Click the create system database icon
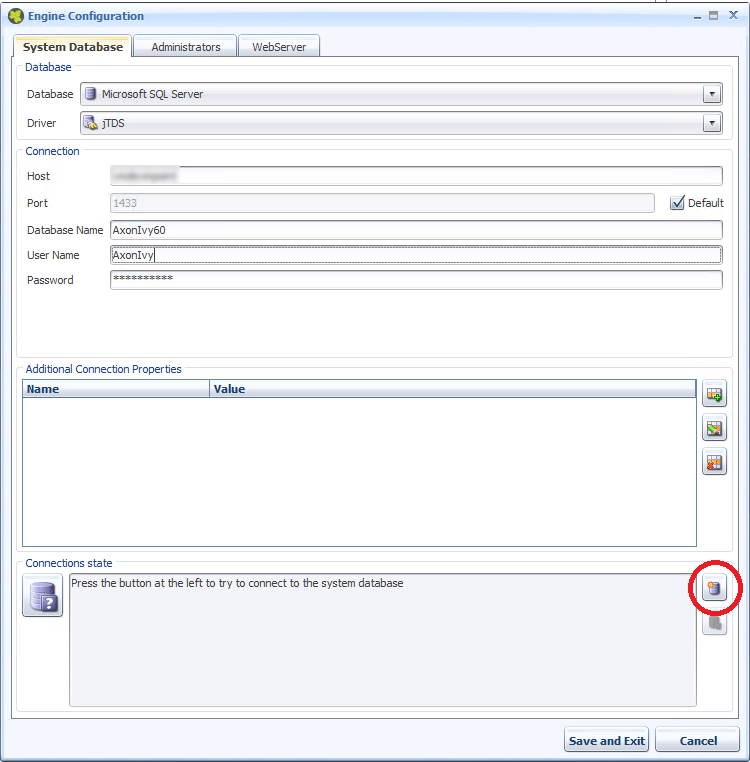The width and height of the screenshot is (750, 762). (x=714, y=589)
